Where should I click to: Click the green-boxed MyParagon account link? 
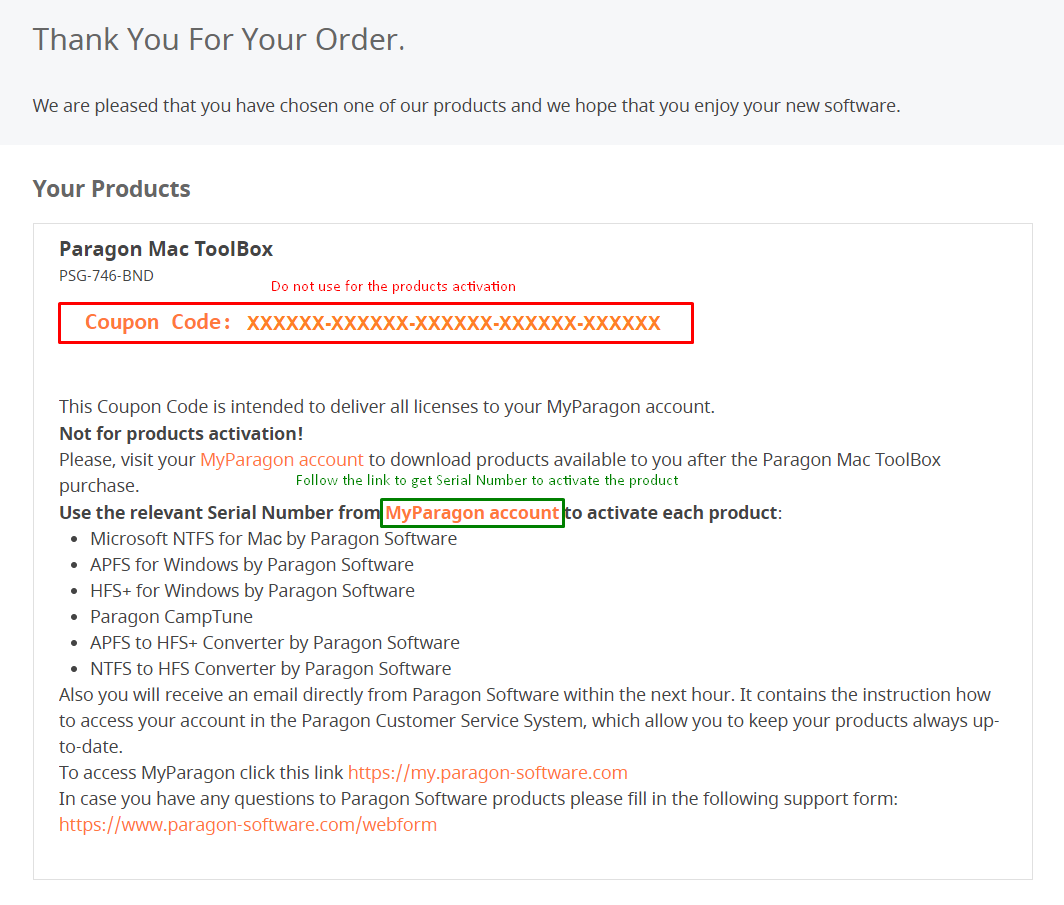click(x=472, y=513)
